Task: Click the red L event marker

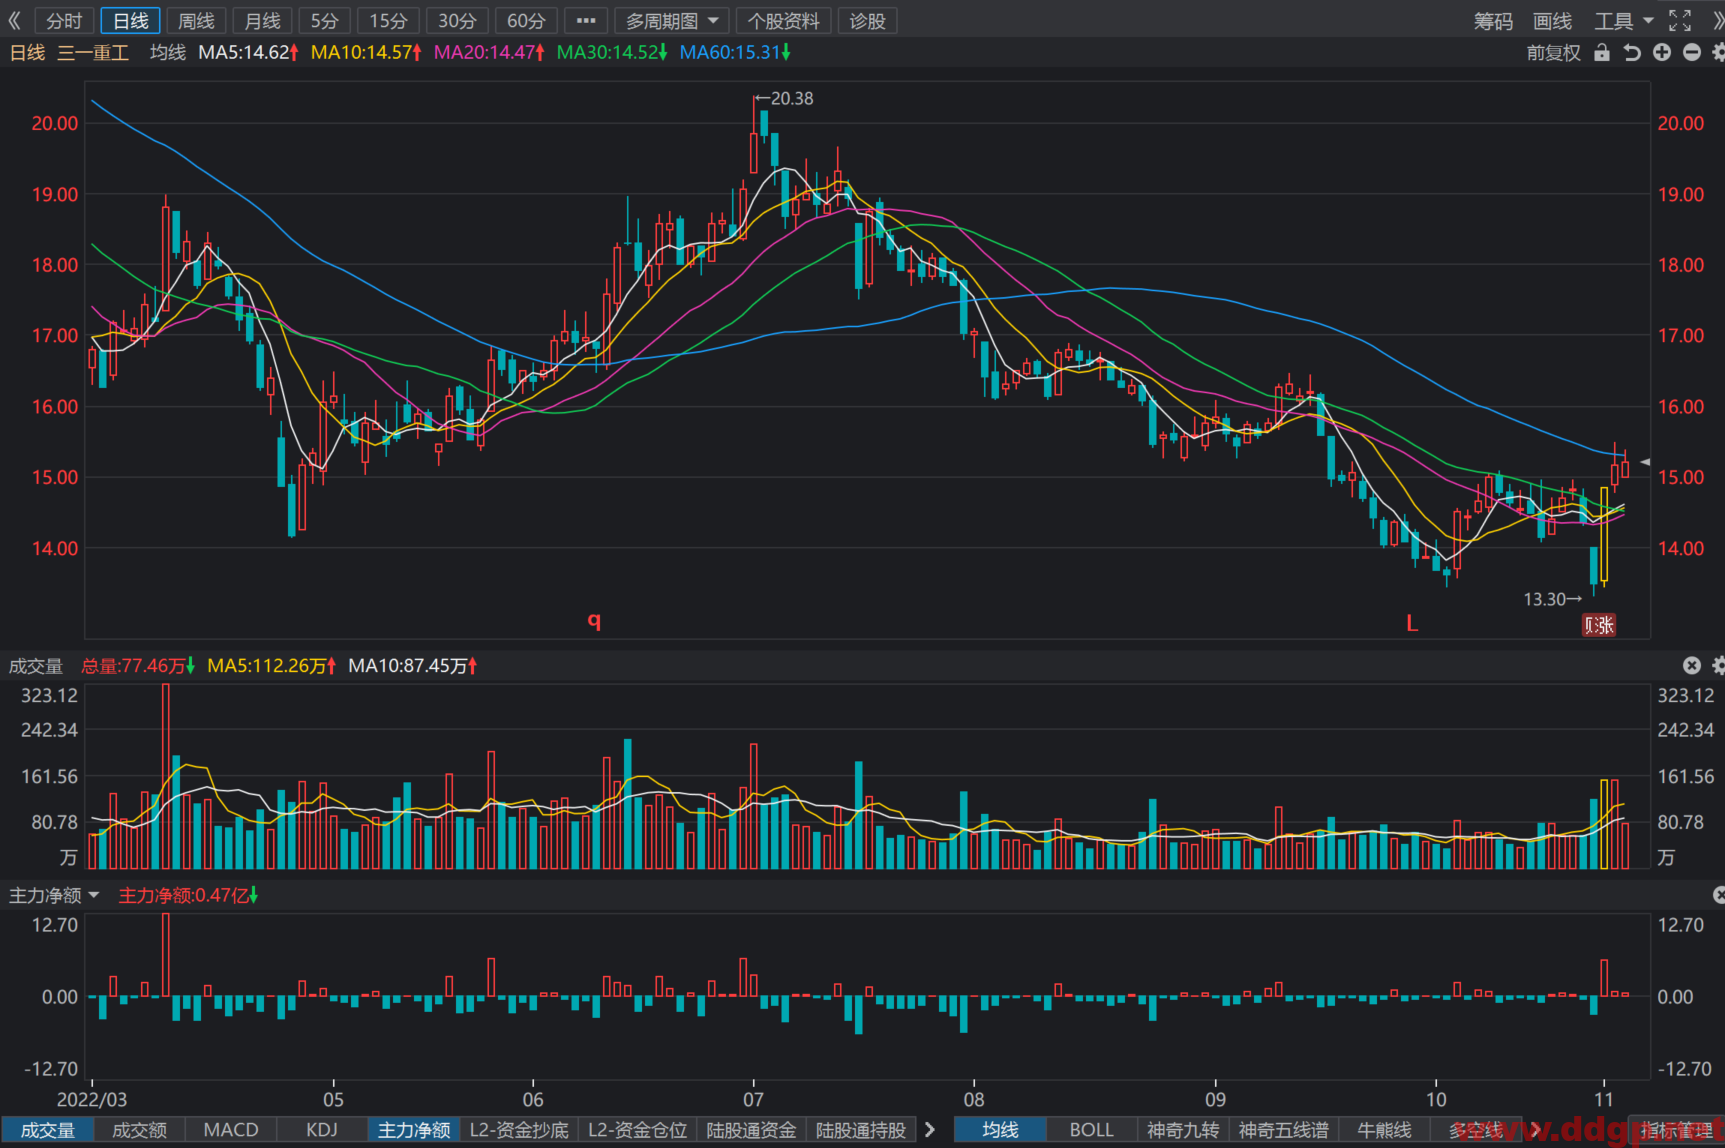Action: click(1412, 624)
